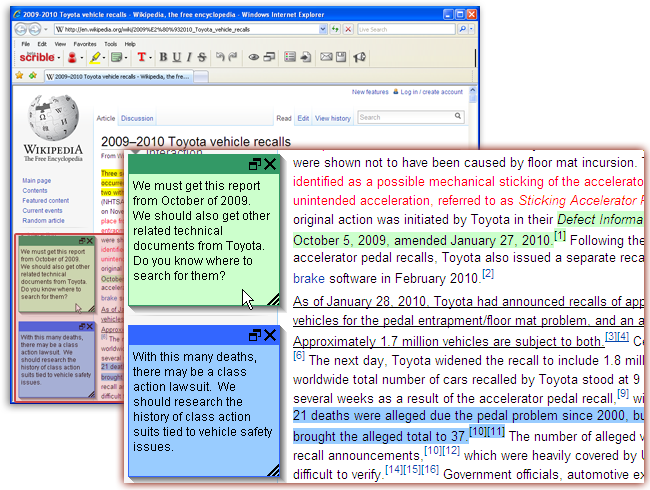
Task: Open the Article tab on Wikipedia
Action: 106,119
